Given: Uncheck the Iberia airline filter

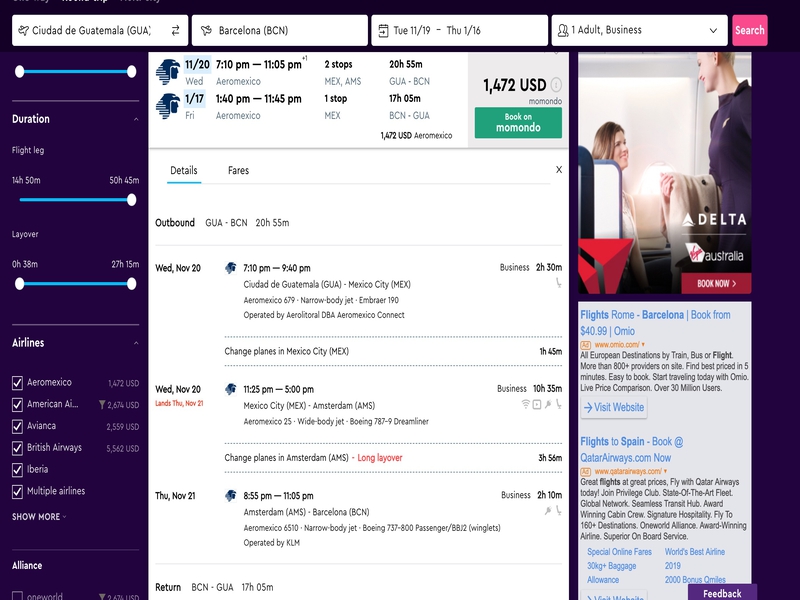Looking at the screenshot, I should click(17, 469).
